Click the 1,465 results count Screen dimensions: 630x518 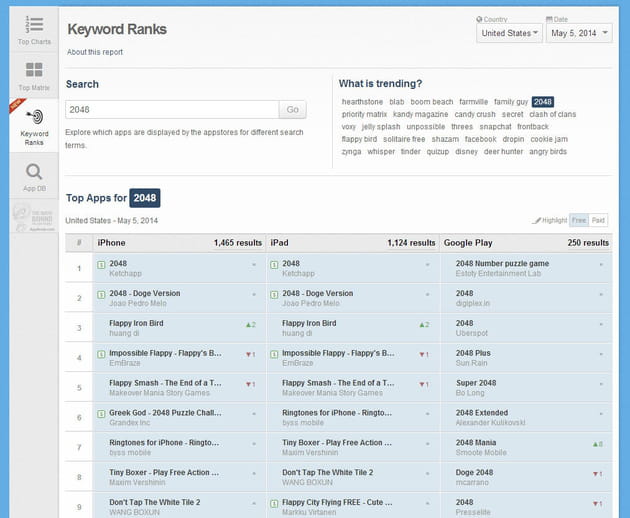coord(238,243)
